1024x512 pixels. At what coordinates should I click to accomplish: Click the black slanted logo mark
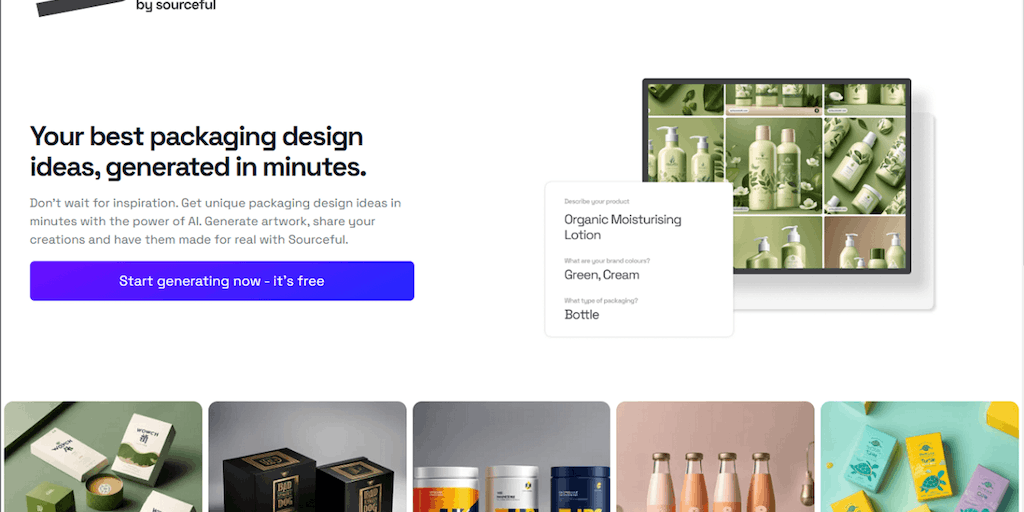[80, 7]
